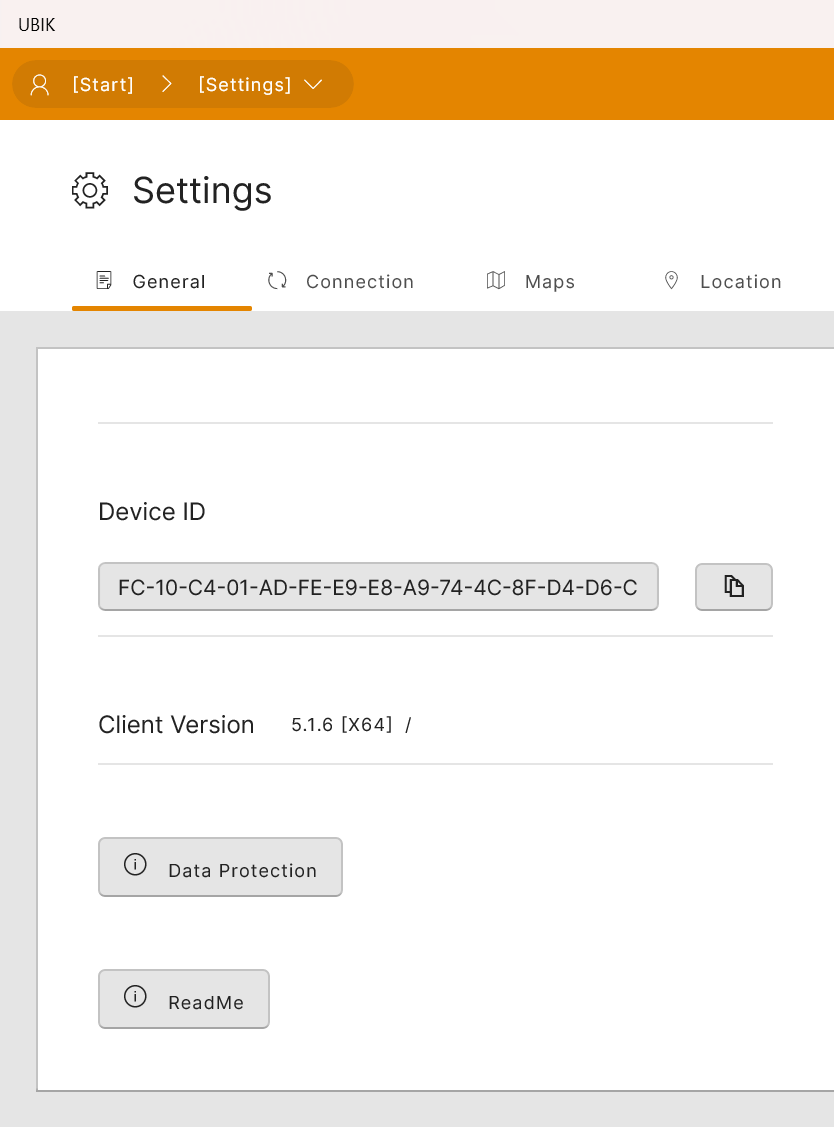834x1127 pixels.
Task: Click the sync arrows icon for Connection
Action: (x=277, y=281)
